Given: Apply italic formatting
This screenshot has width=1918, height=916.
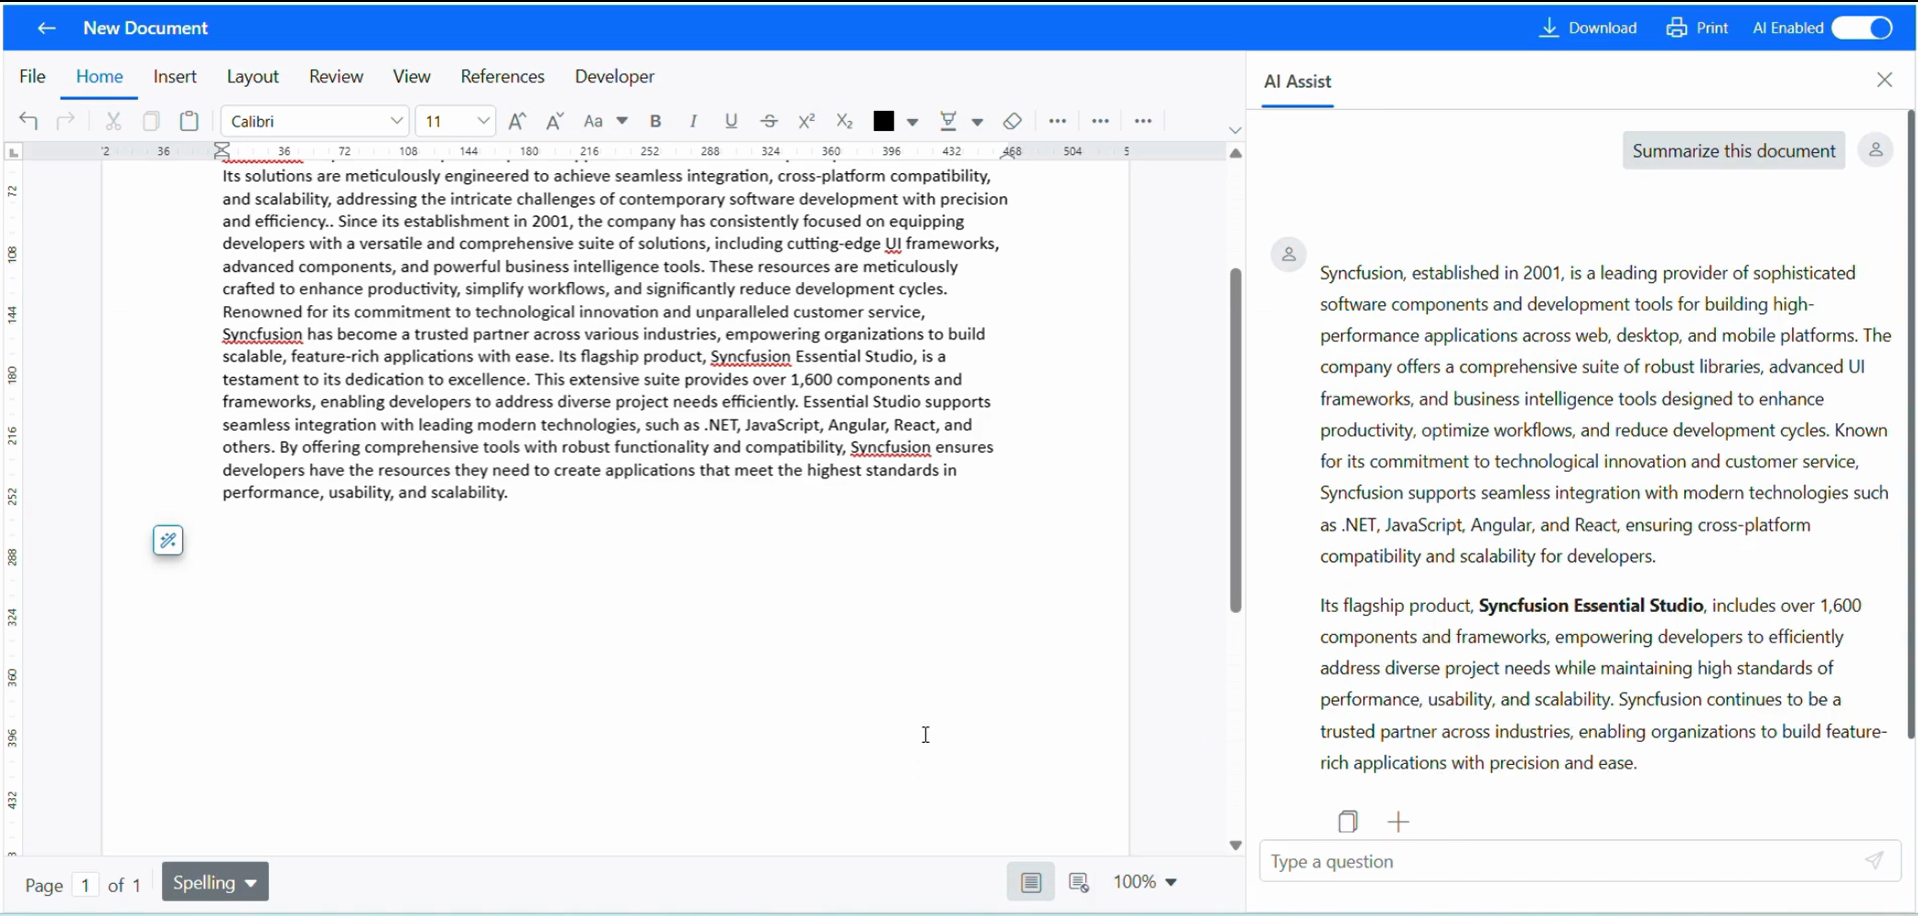Looking at the screenshot, I should point(693,121).
